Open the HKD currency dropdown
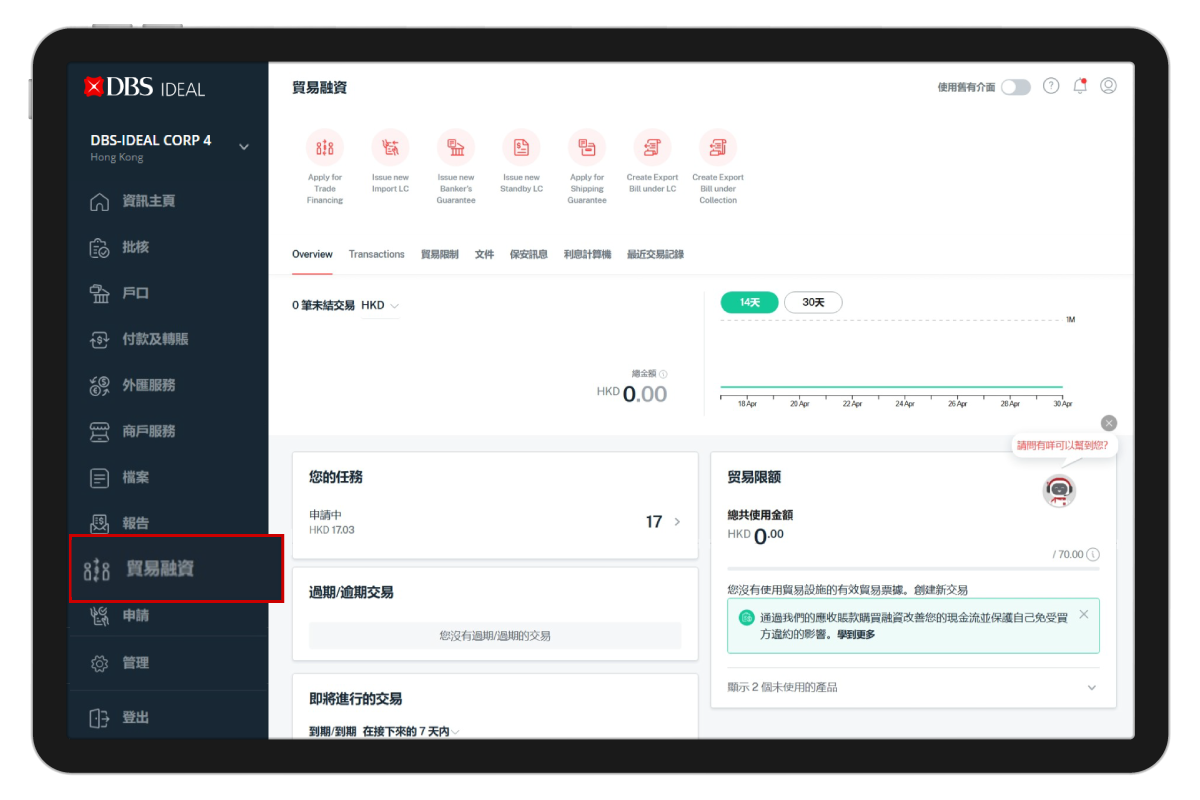Screen dimensions: 1200x800 (x=380, y=305)
